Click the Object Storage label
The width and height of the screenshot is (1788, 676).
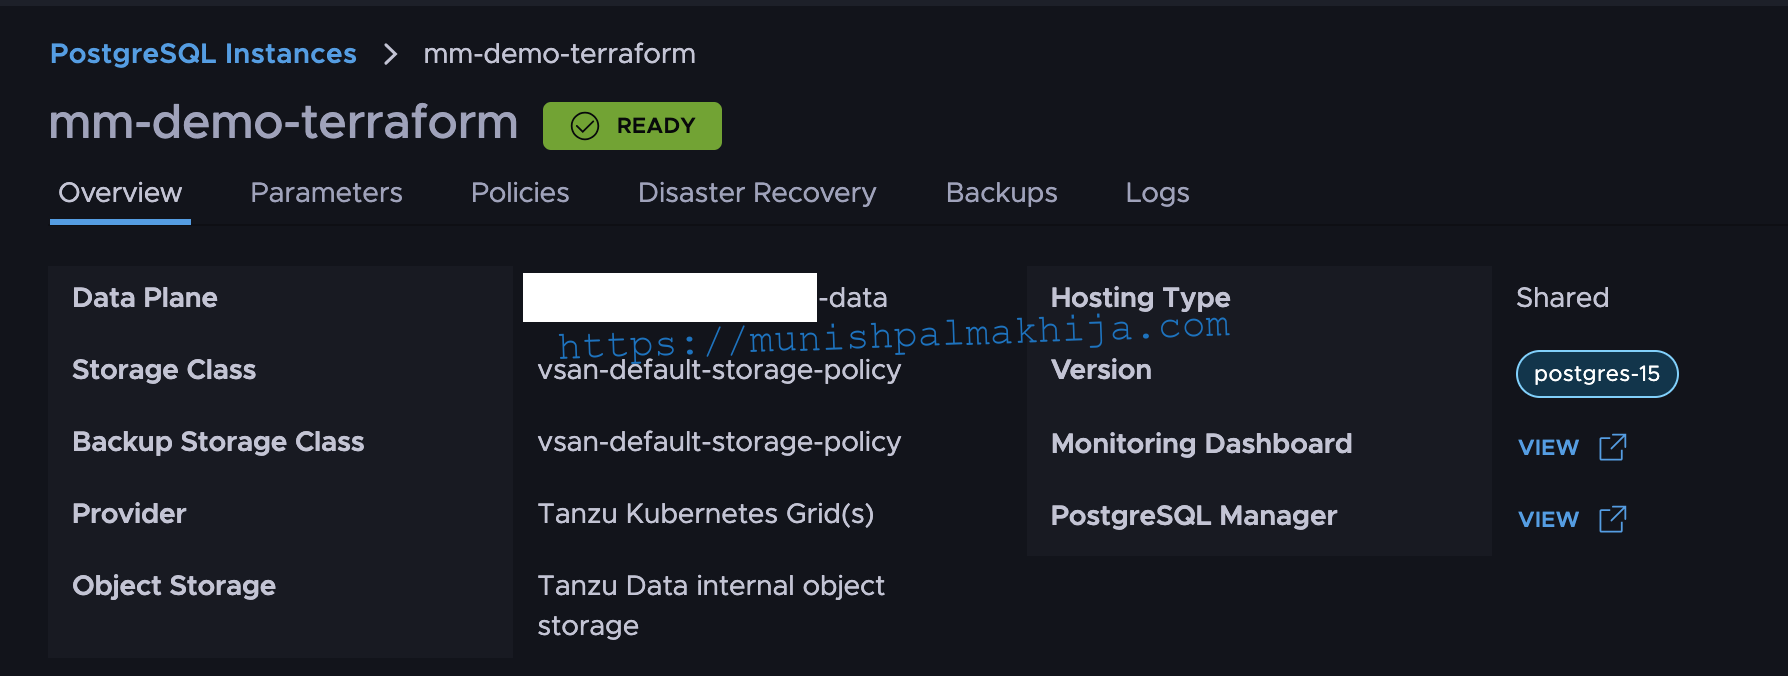click(174, 586)
